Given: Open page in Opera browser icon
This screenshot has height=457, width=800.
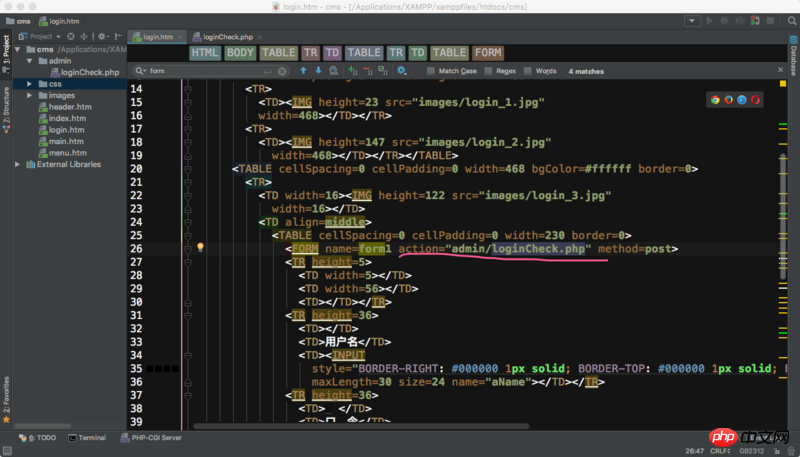Looking at the screenshot, I should point(756,99).
